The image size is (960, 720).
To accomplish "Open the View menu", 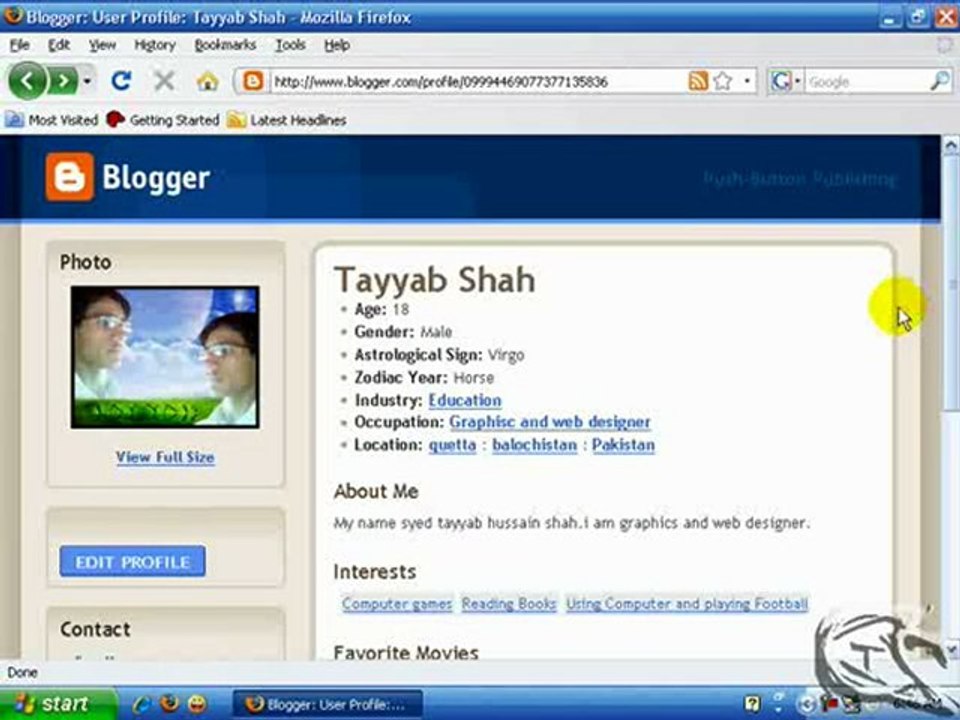I will tap(102, 45).
